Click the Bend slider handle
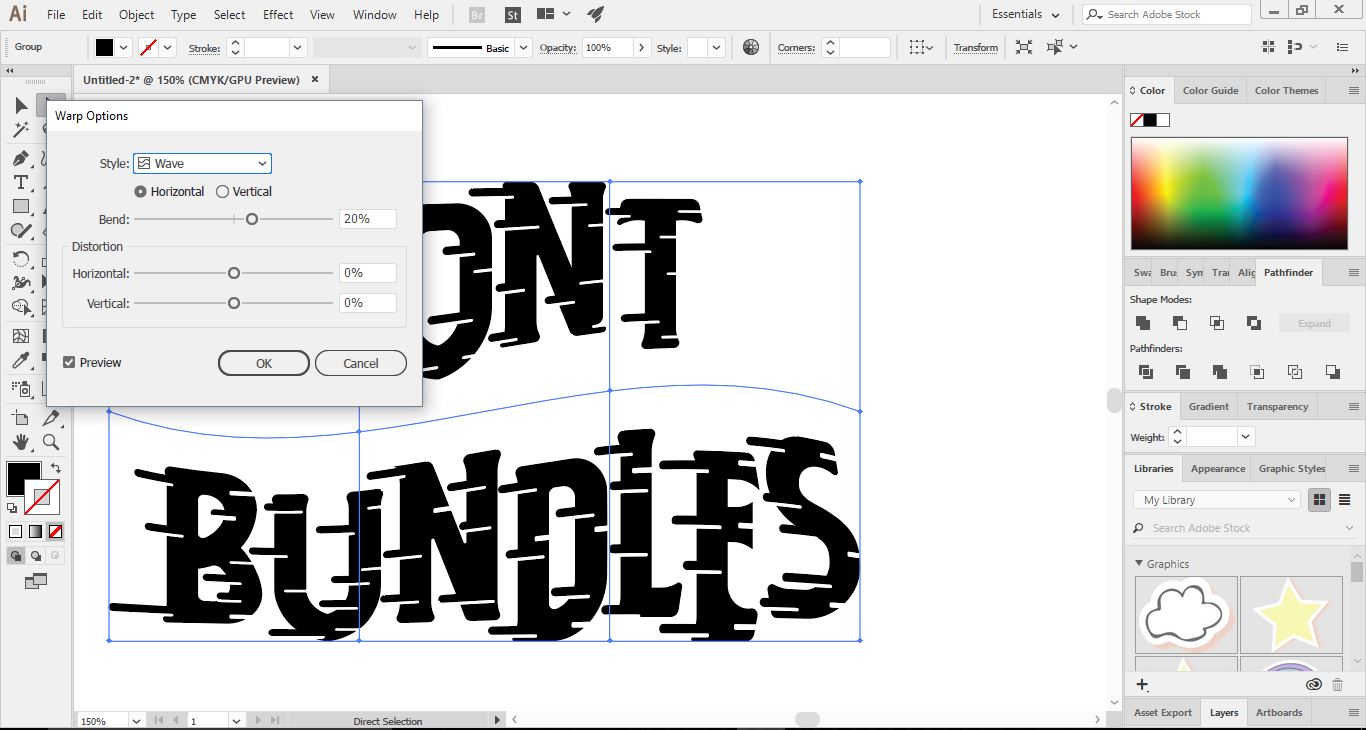This screenshot has width=1366, height=730. pos(252,219)
